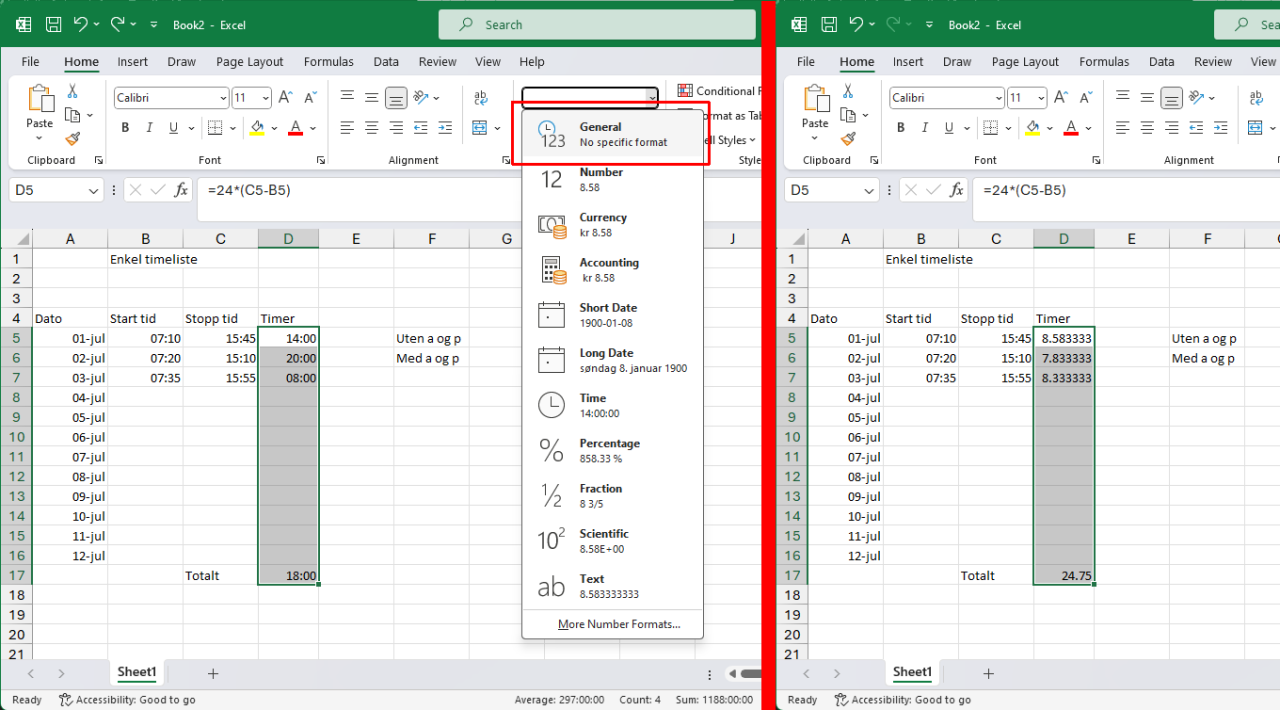The height and width of the screenshot is (710, 1280).
Task: Click Increase Font Size icon in left window
Action: pos(285,98)
